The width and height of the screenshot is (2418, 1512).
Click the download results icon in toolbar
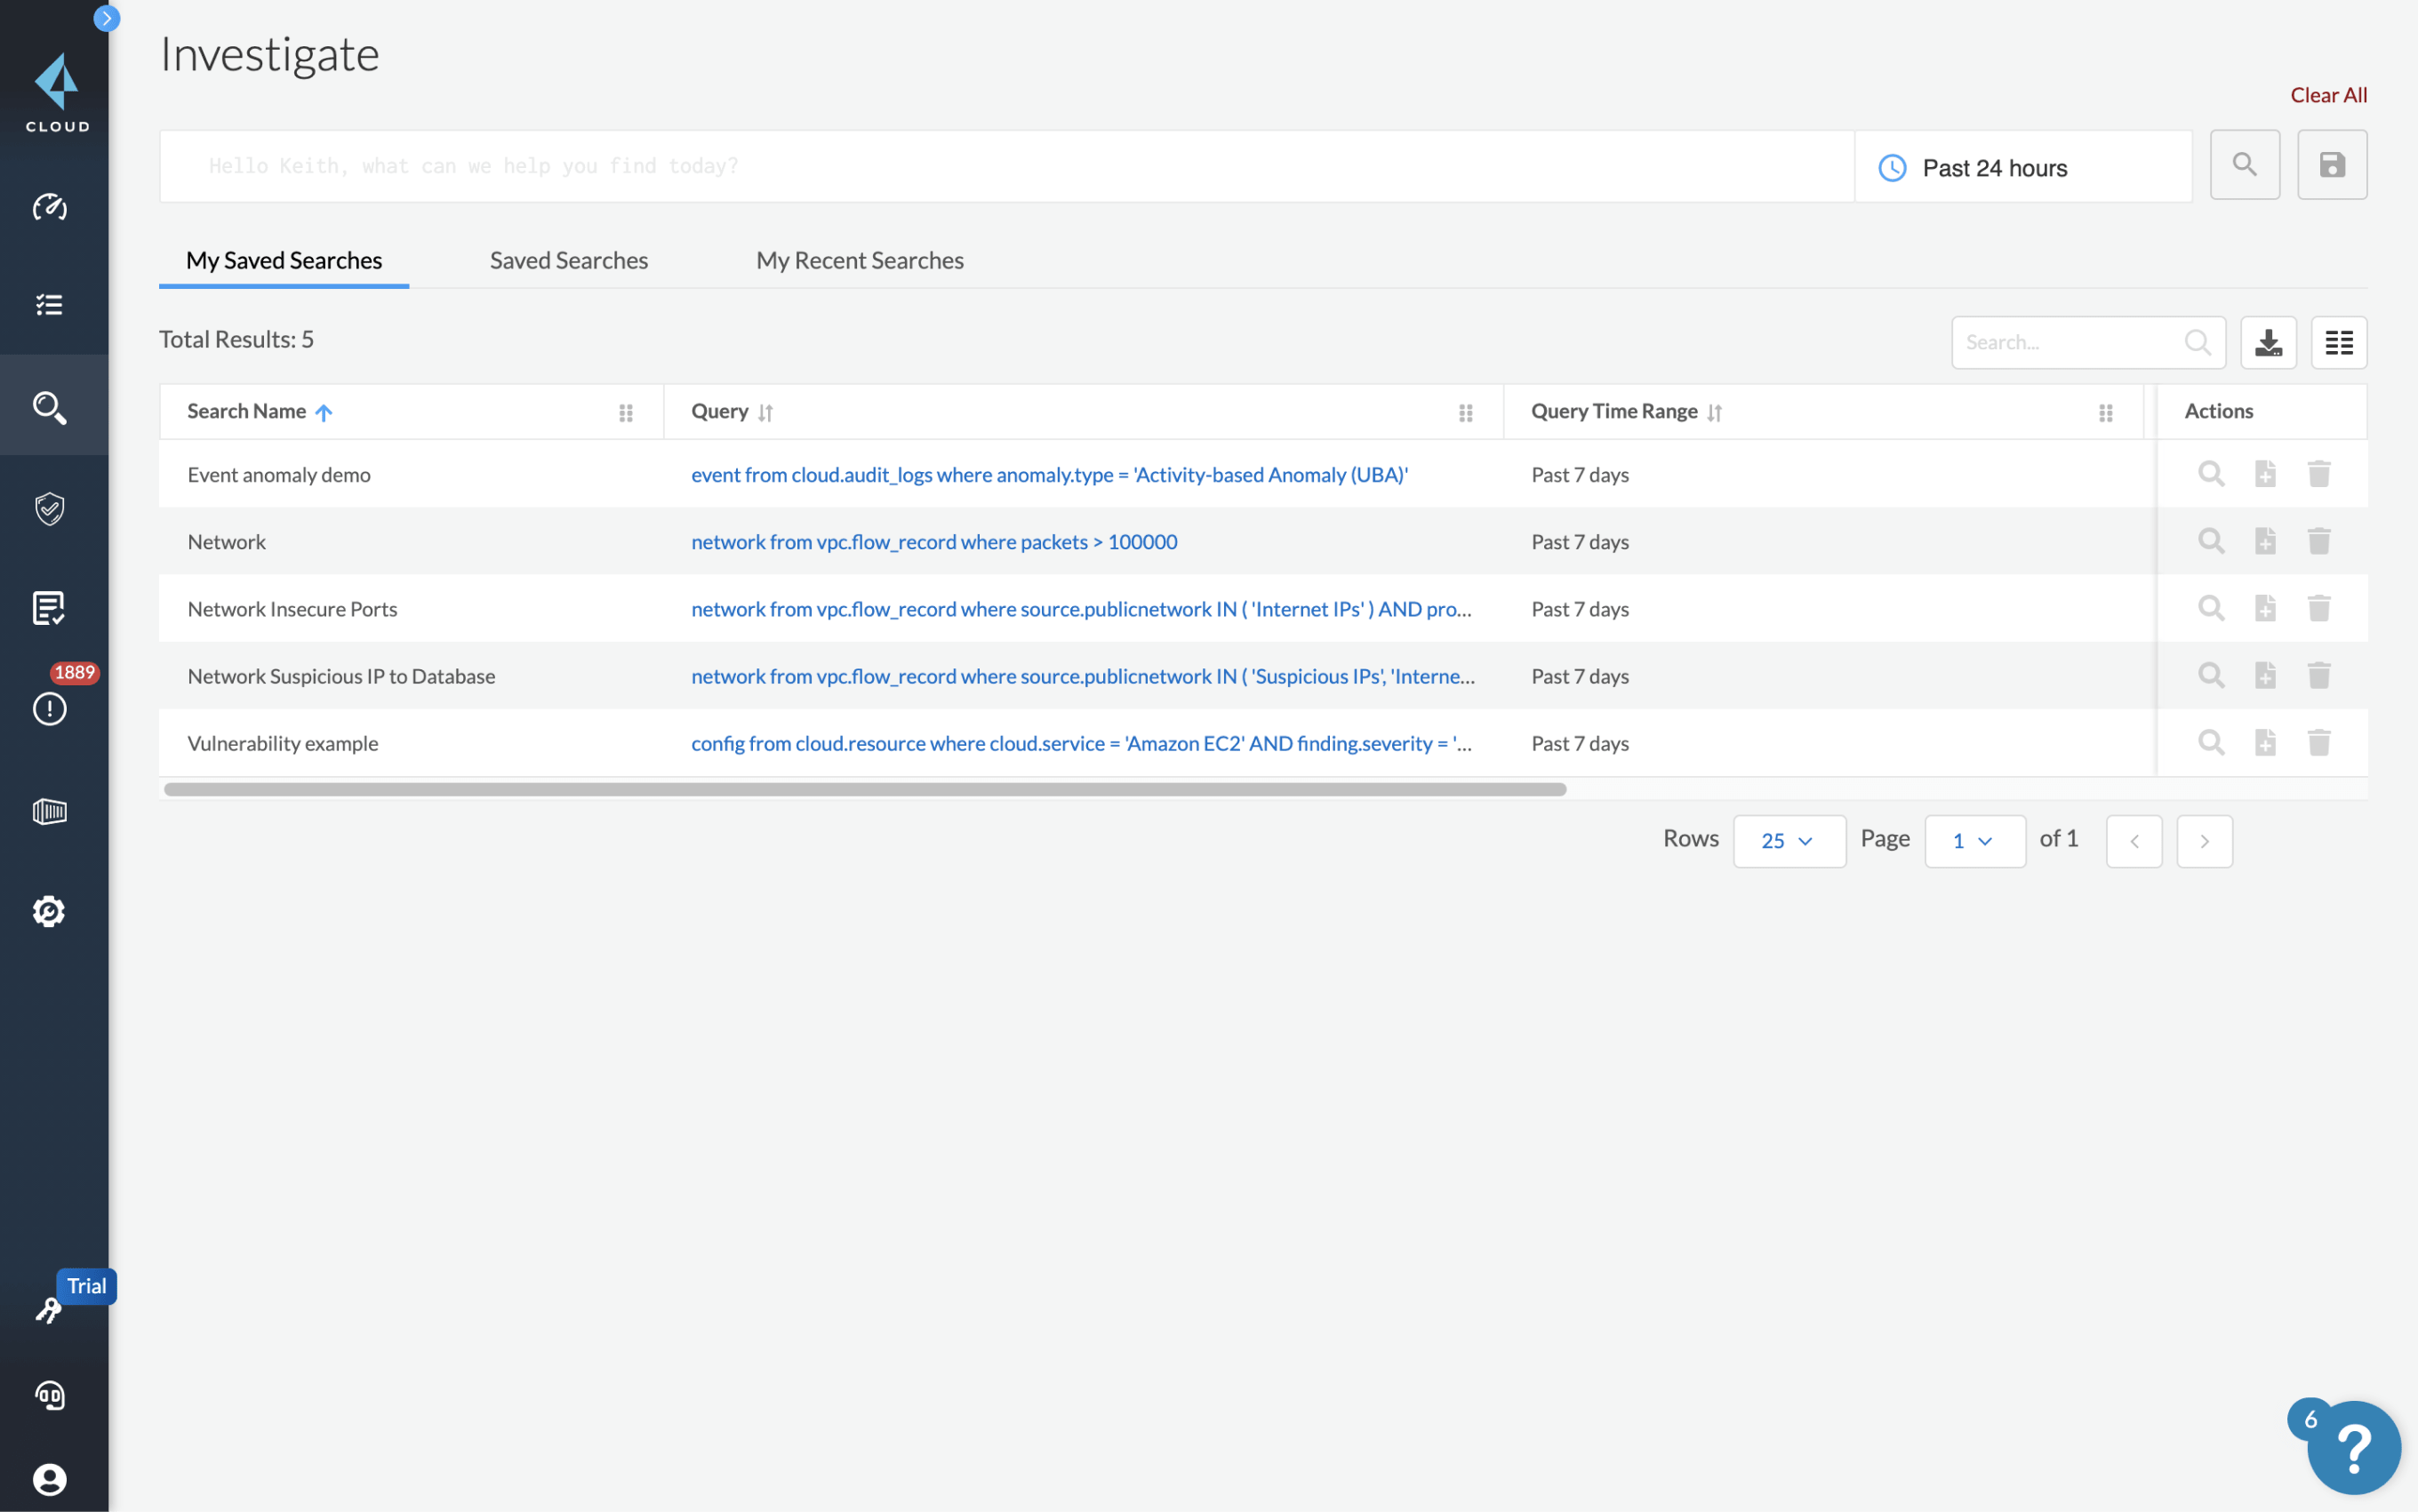(2268, 341)
